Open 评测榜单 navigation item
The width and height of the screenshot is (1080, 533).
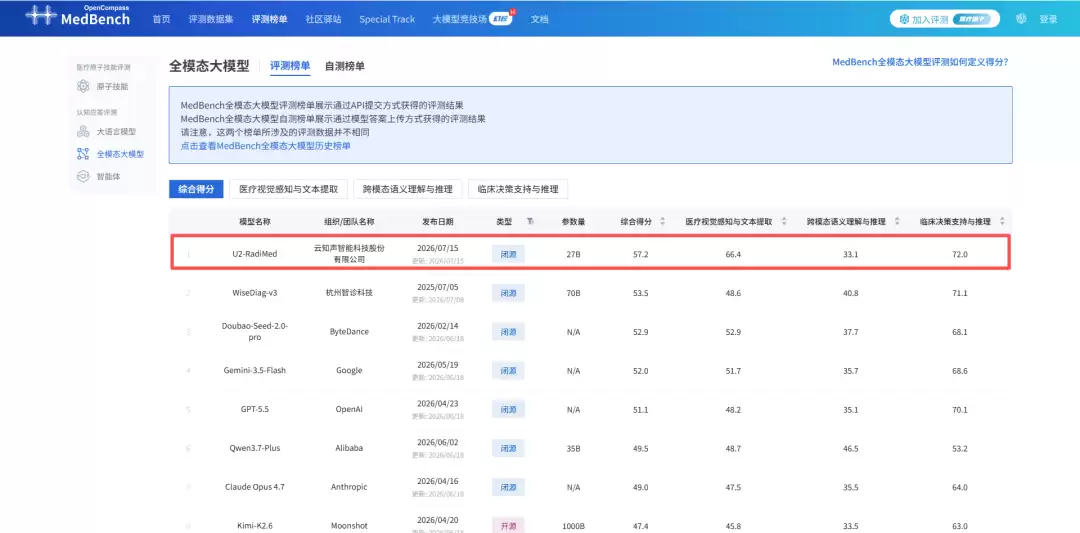coord(269,19)
